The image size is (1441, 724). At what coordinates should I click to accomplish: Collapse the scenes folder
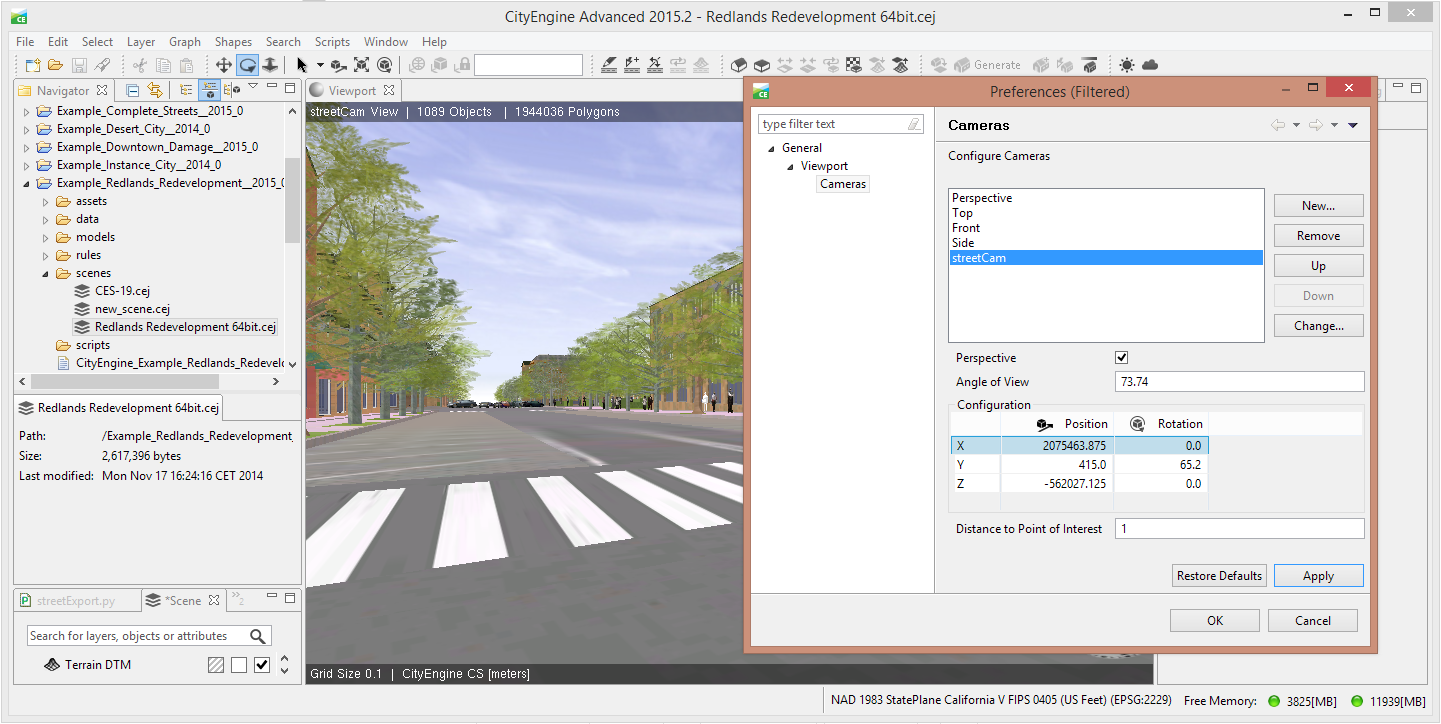46,273
